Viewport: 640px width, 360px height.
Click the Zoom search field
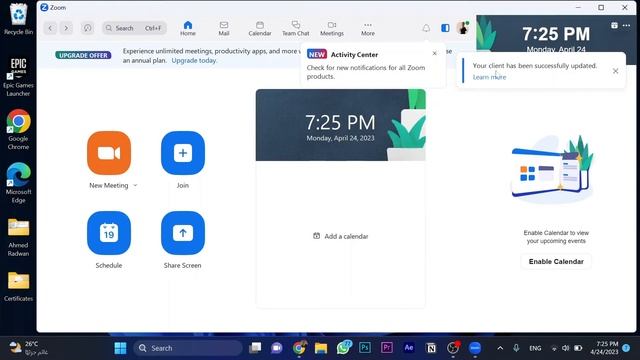point(134,28)
